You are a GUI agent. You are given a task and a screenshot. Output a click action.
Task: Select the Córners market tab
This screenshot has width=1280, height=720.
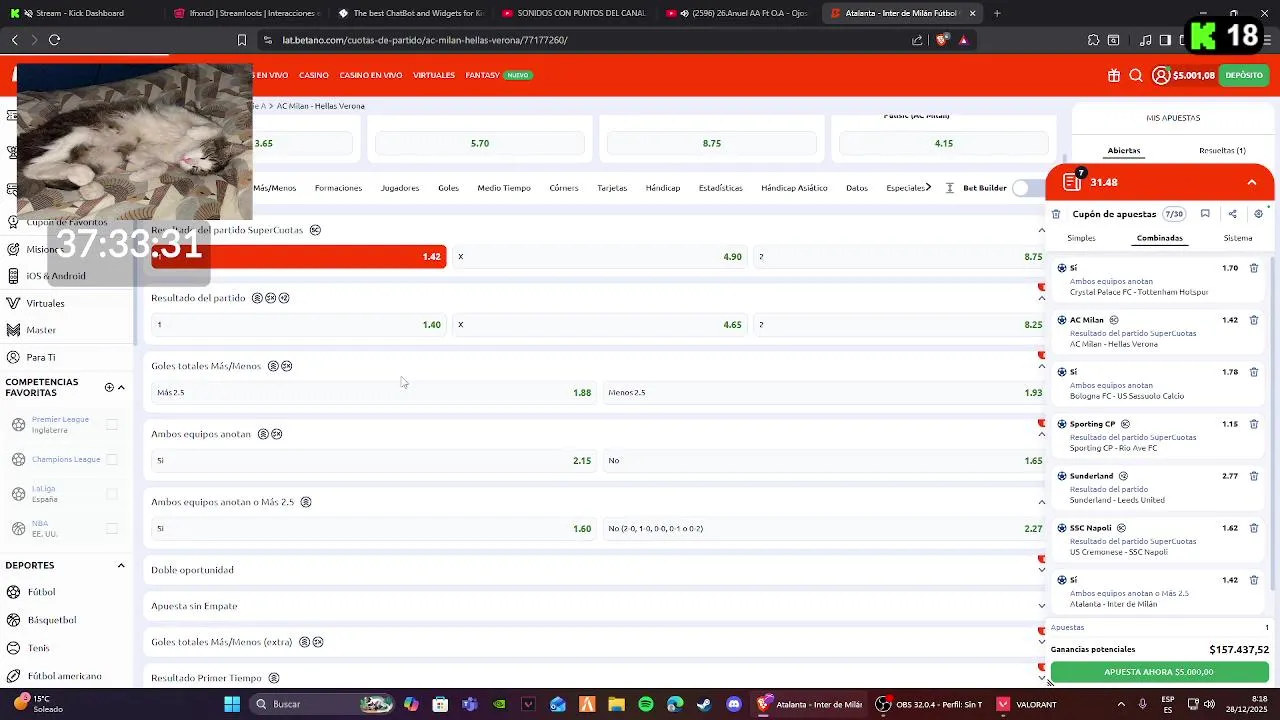click(564, 188)
